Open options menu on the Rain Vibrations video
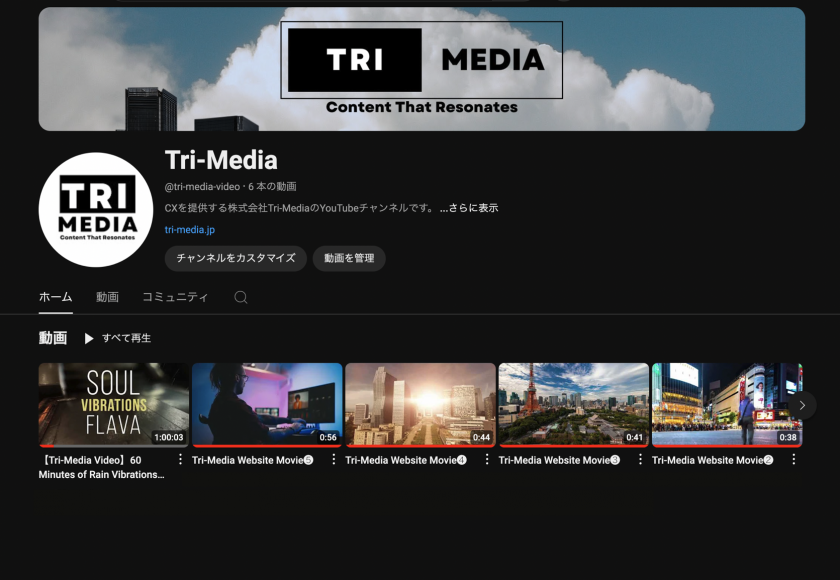 tap(178, 460)
